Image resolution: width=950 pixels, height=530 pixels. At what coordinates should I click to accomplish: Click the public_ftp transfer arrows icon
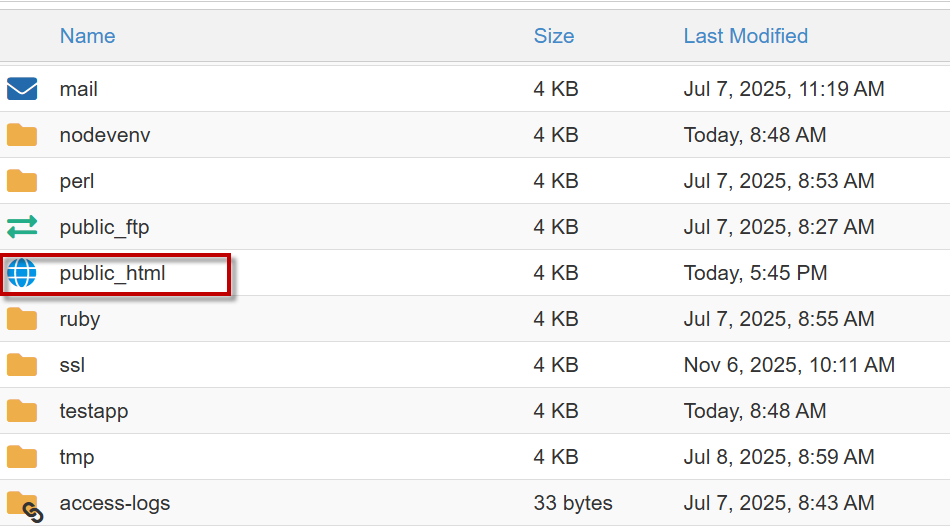point(22,227)
